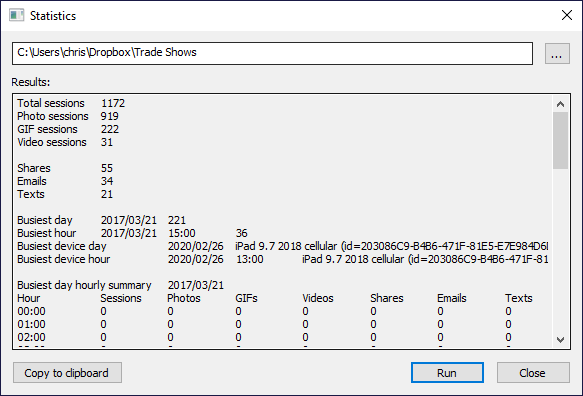Click the scrollbar down arrow in results

pyautogui.click(x=560, y=339)
